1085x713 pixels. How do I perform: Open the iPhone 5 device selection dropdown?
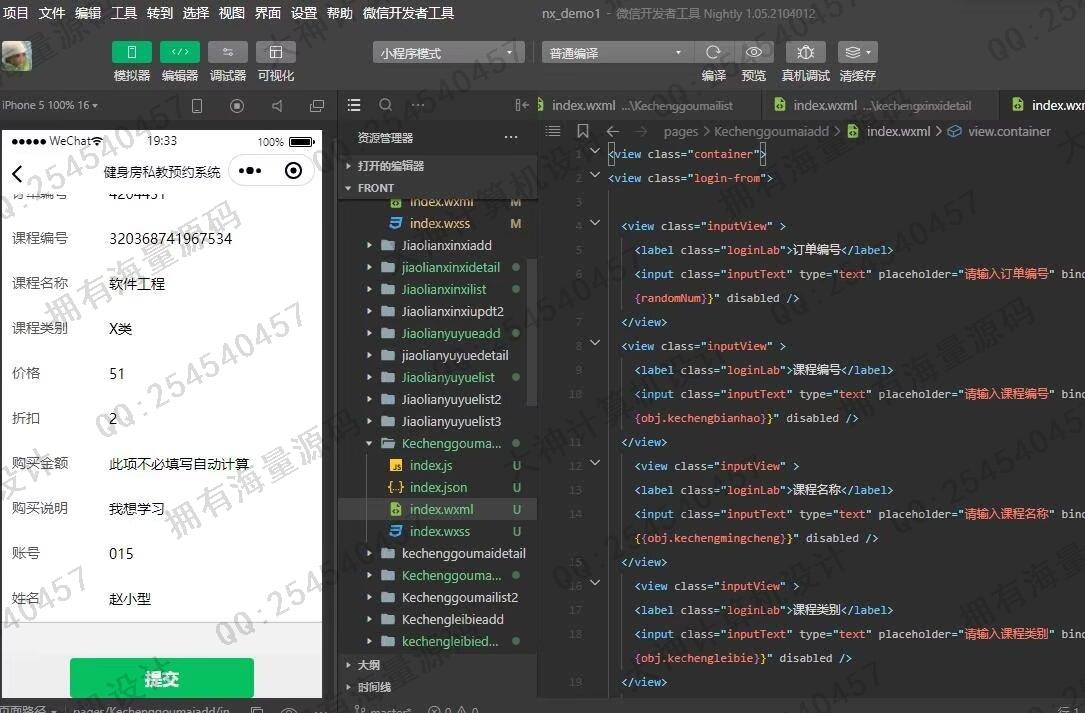50,105
